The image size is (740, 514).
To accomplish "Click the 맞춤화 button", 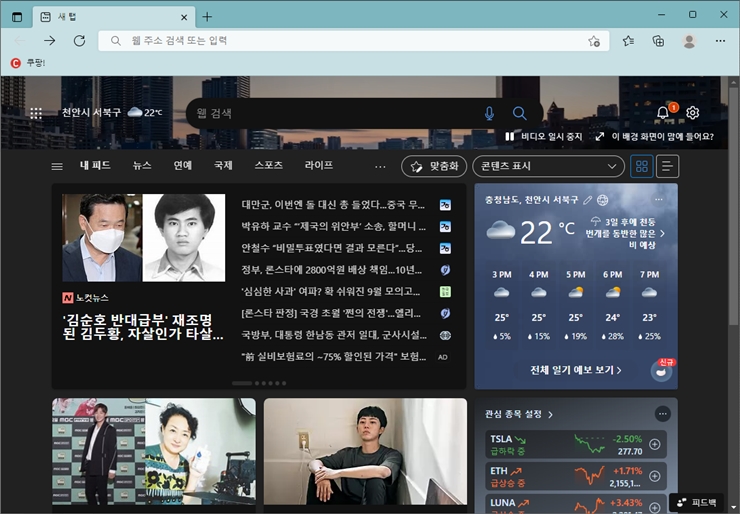I will coord(434,166).
